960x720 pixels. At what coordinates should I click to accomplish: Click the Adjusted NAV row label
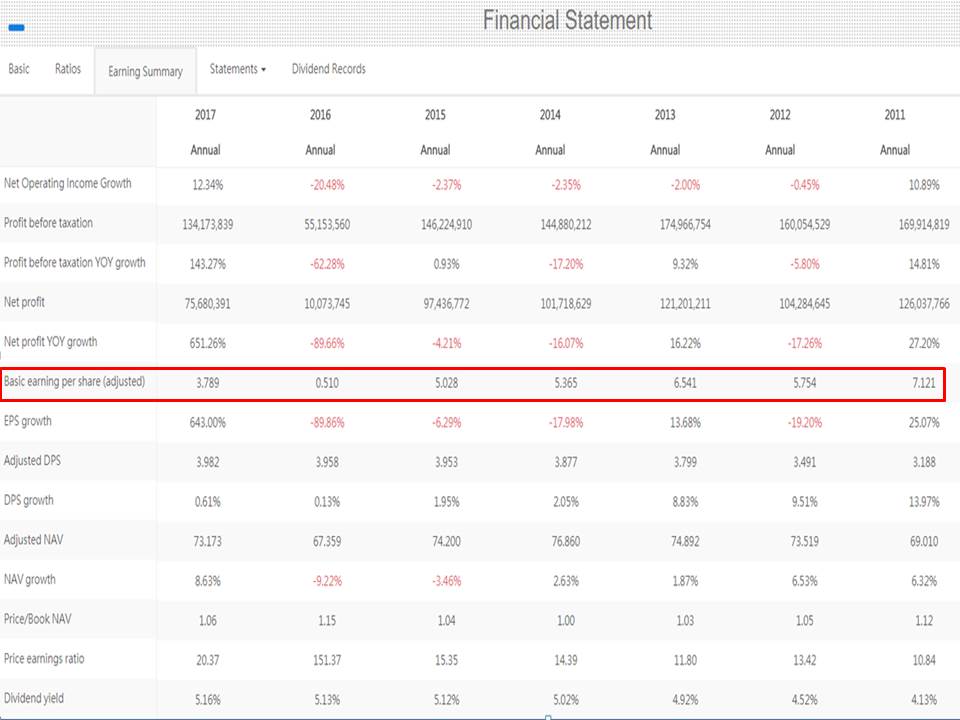(x=36, y=540)
